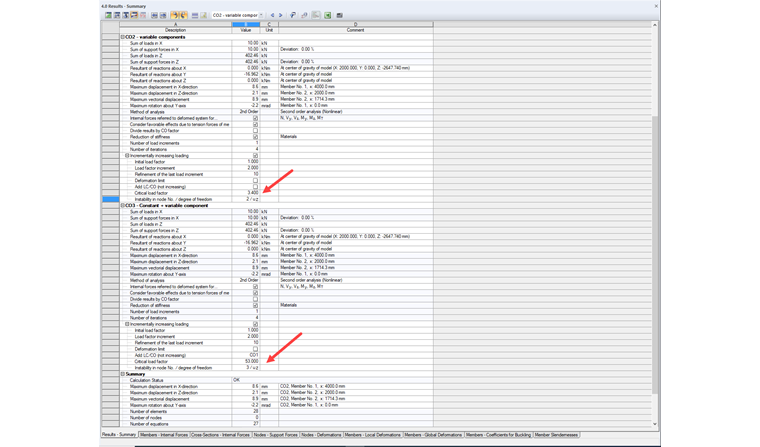Image resolution: width=760 pixels, height=447 pixels.
Task: Select CO3 'Add LC/CO' value CO1
Action: coord(246,355)
